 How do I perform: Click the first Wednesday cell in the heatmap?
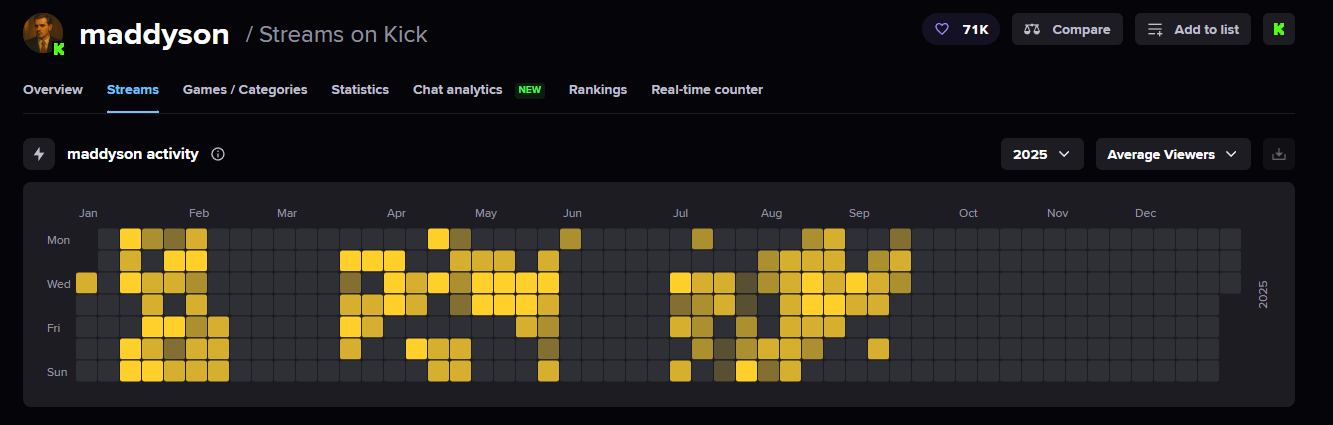[x=87, y=283]
